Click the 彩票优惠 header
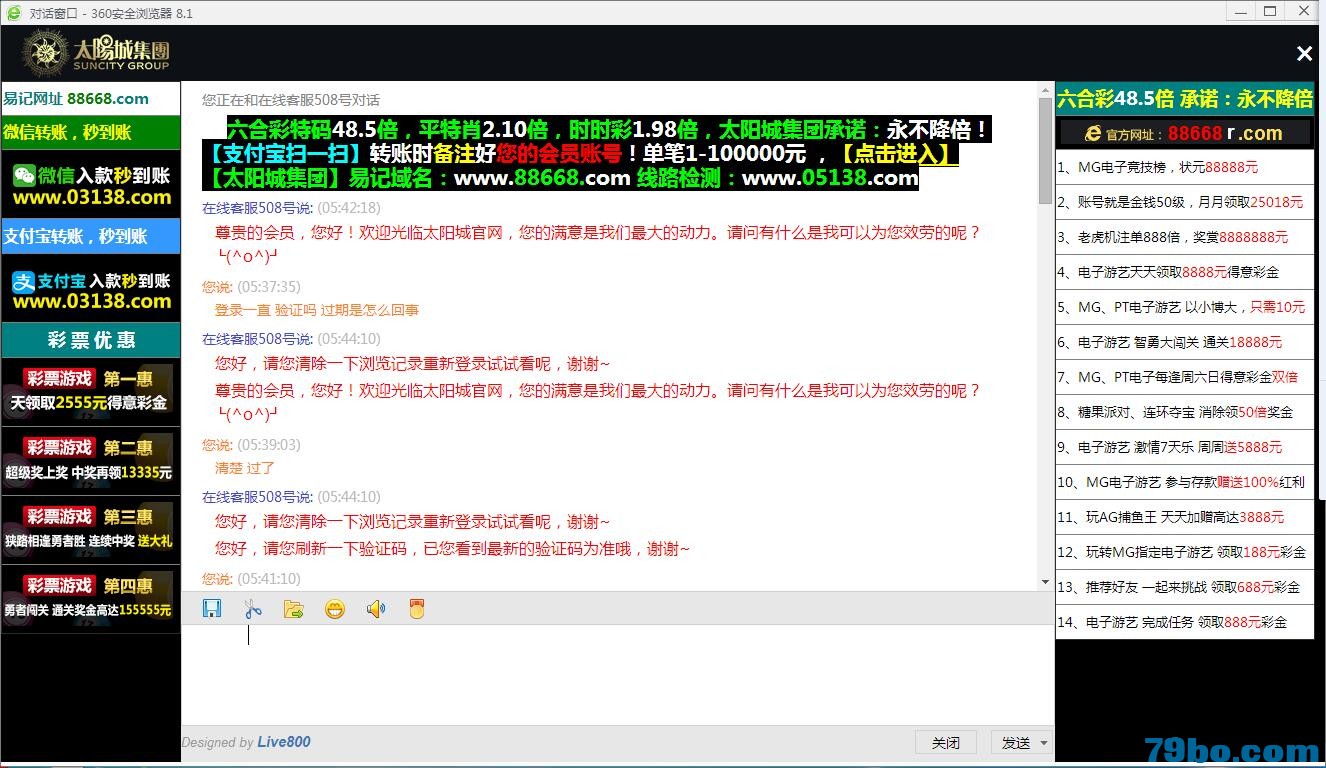 click(90, 340)
